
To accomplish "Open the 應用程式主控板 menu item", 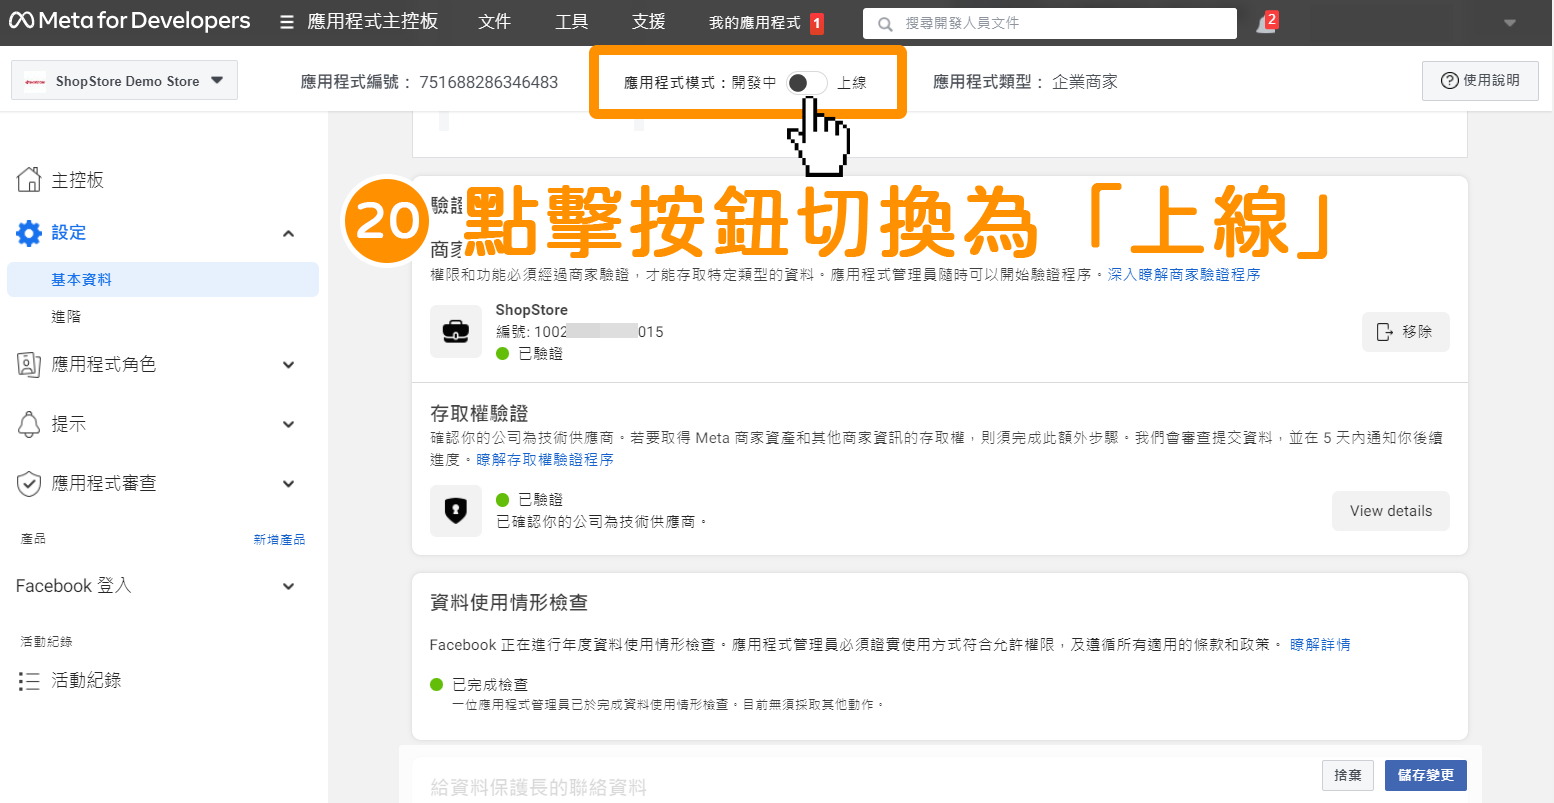I will 373,22.
